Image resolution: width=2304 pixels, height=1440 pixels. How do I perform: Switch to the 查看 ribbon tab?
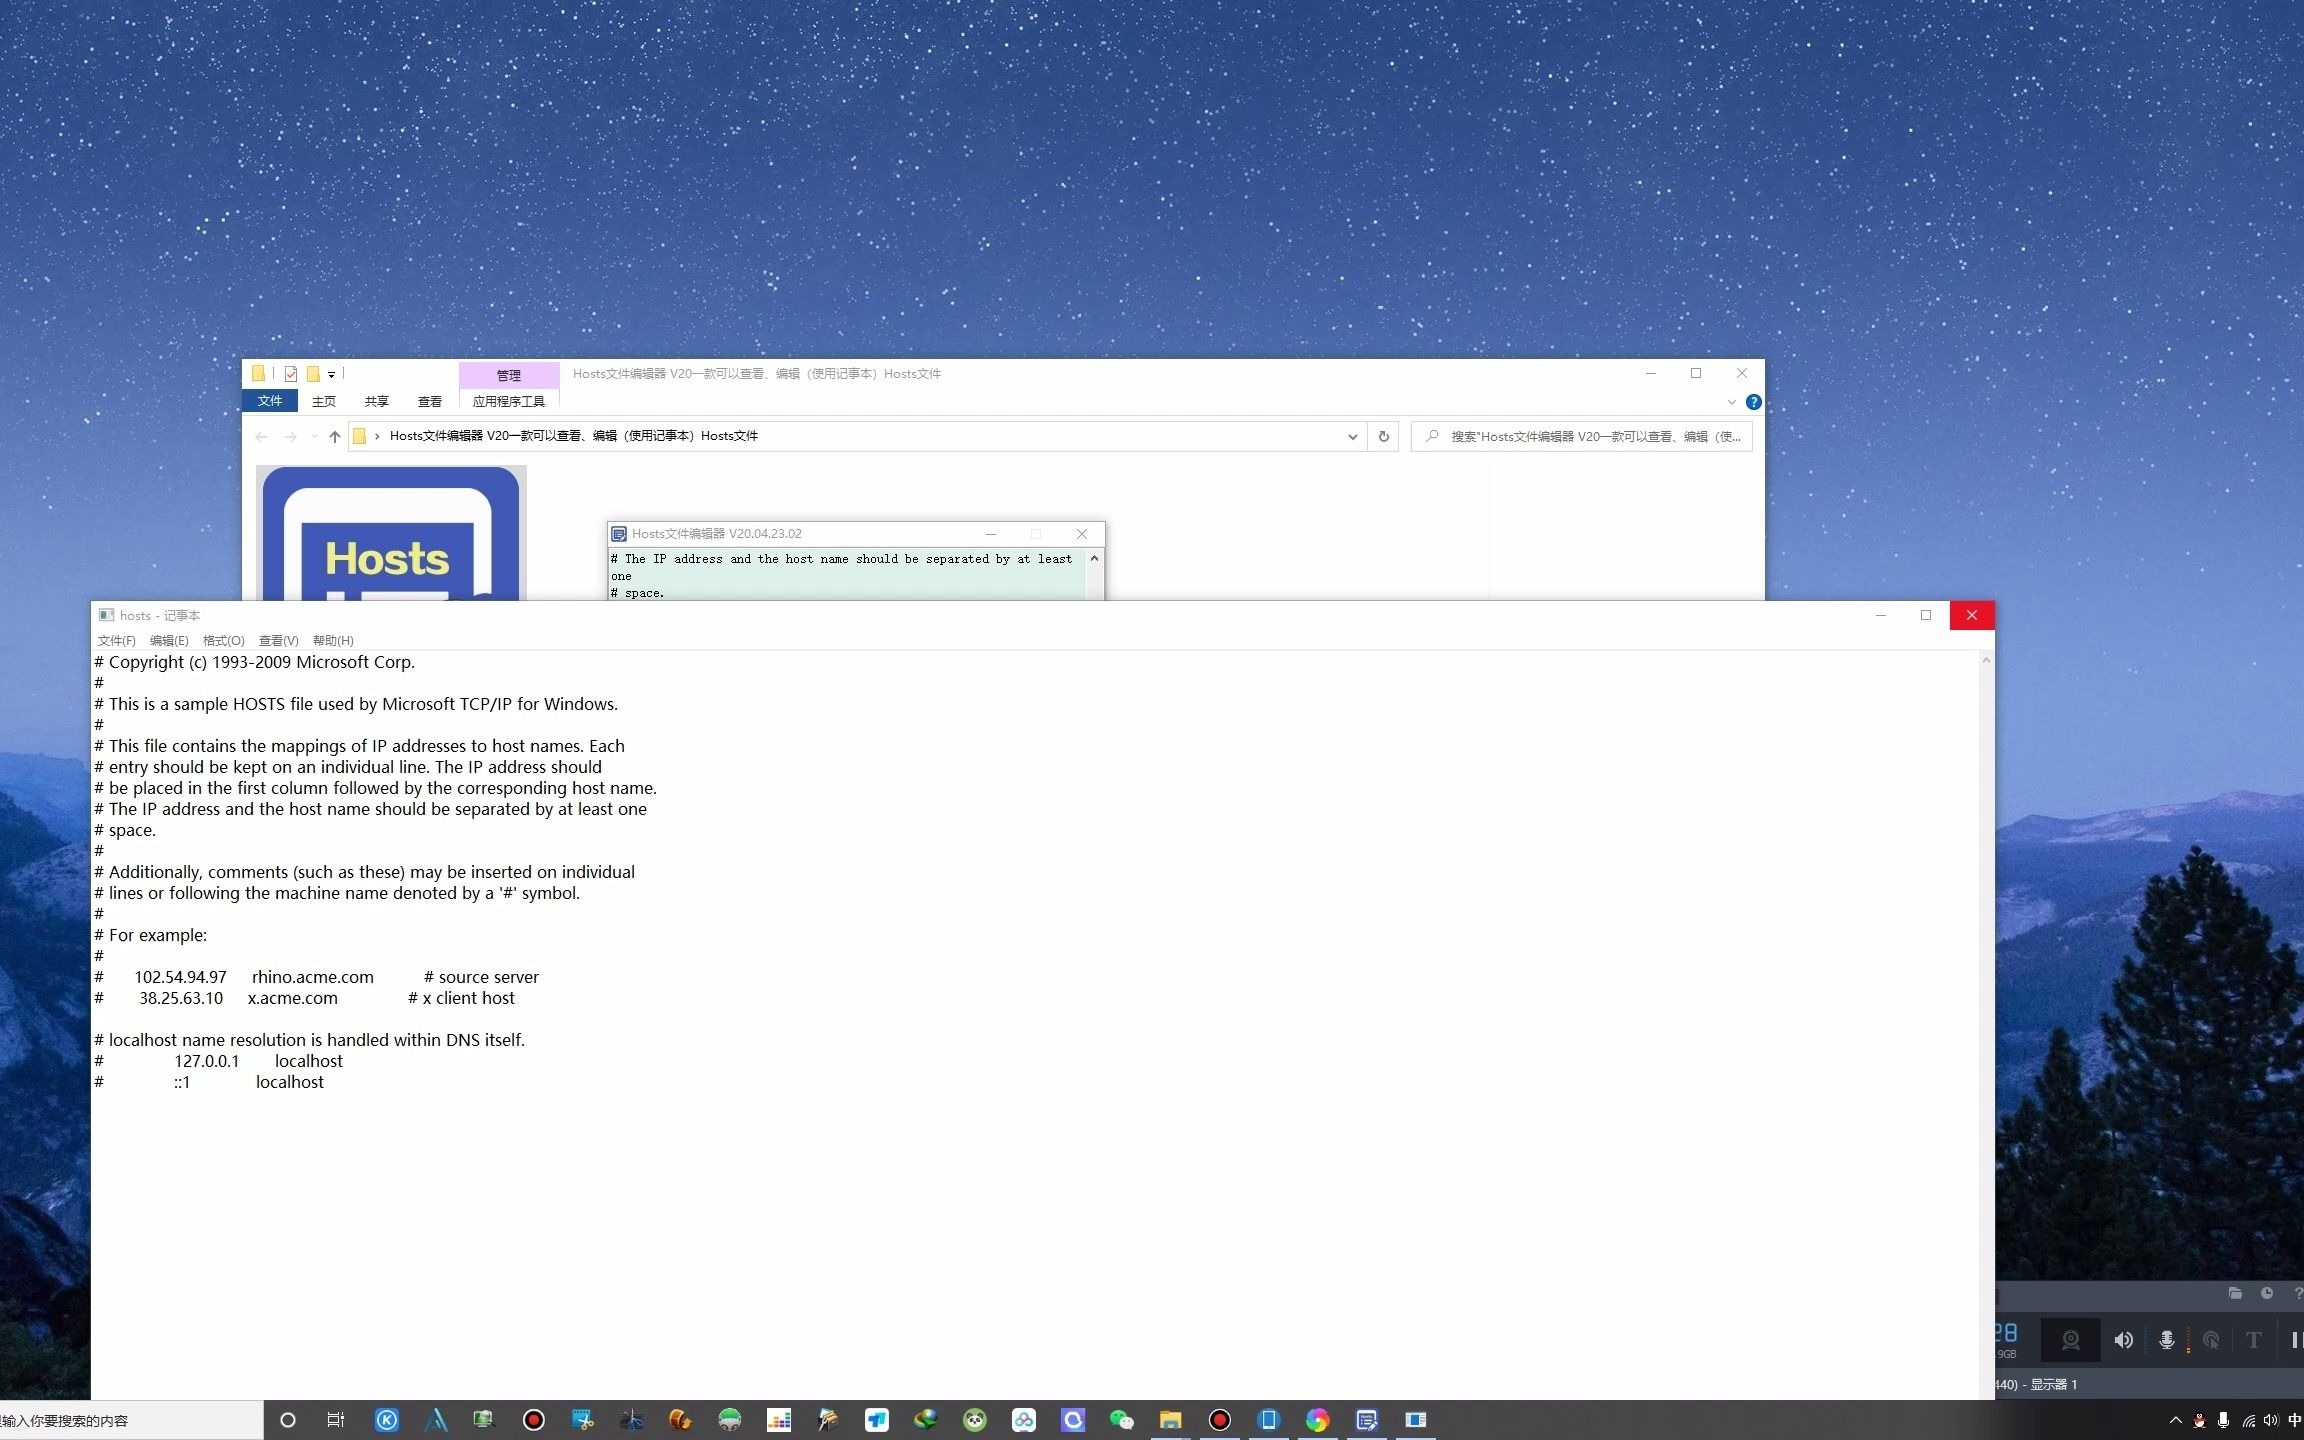point(430,401)
